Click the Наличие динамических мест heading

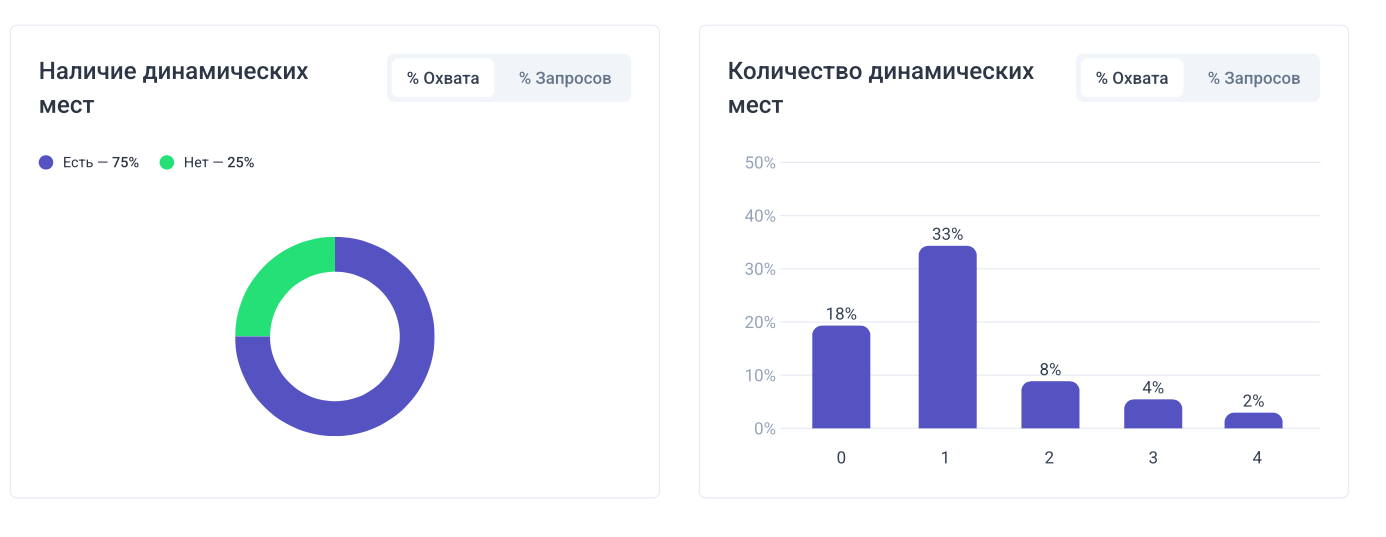(173, 88)
